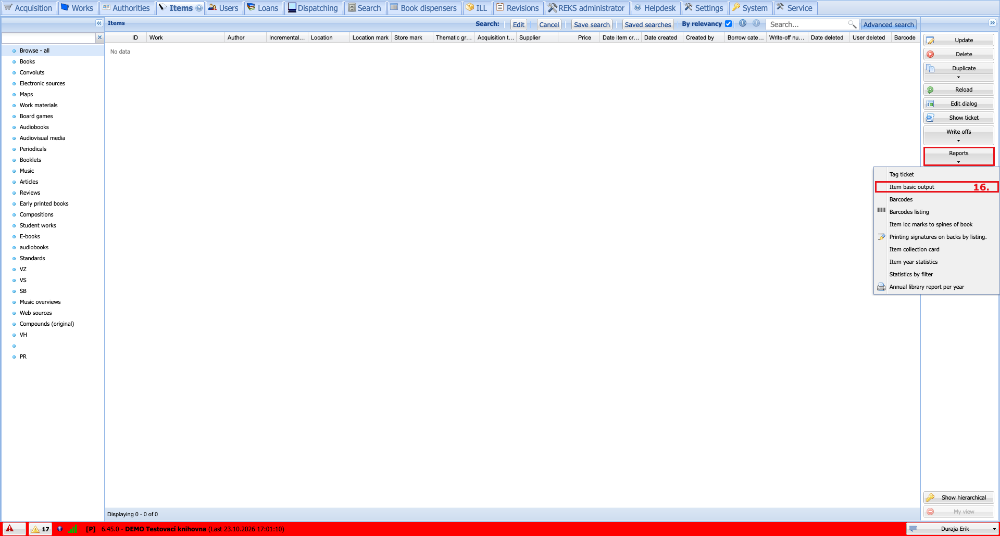
Task: Expand the Write offs dropdown
Action: click(958, 140)
